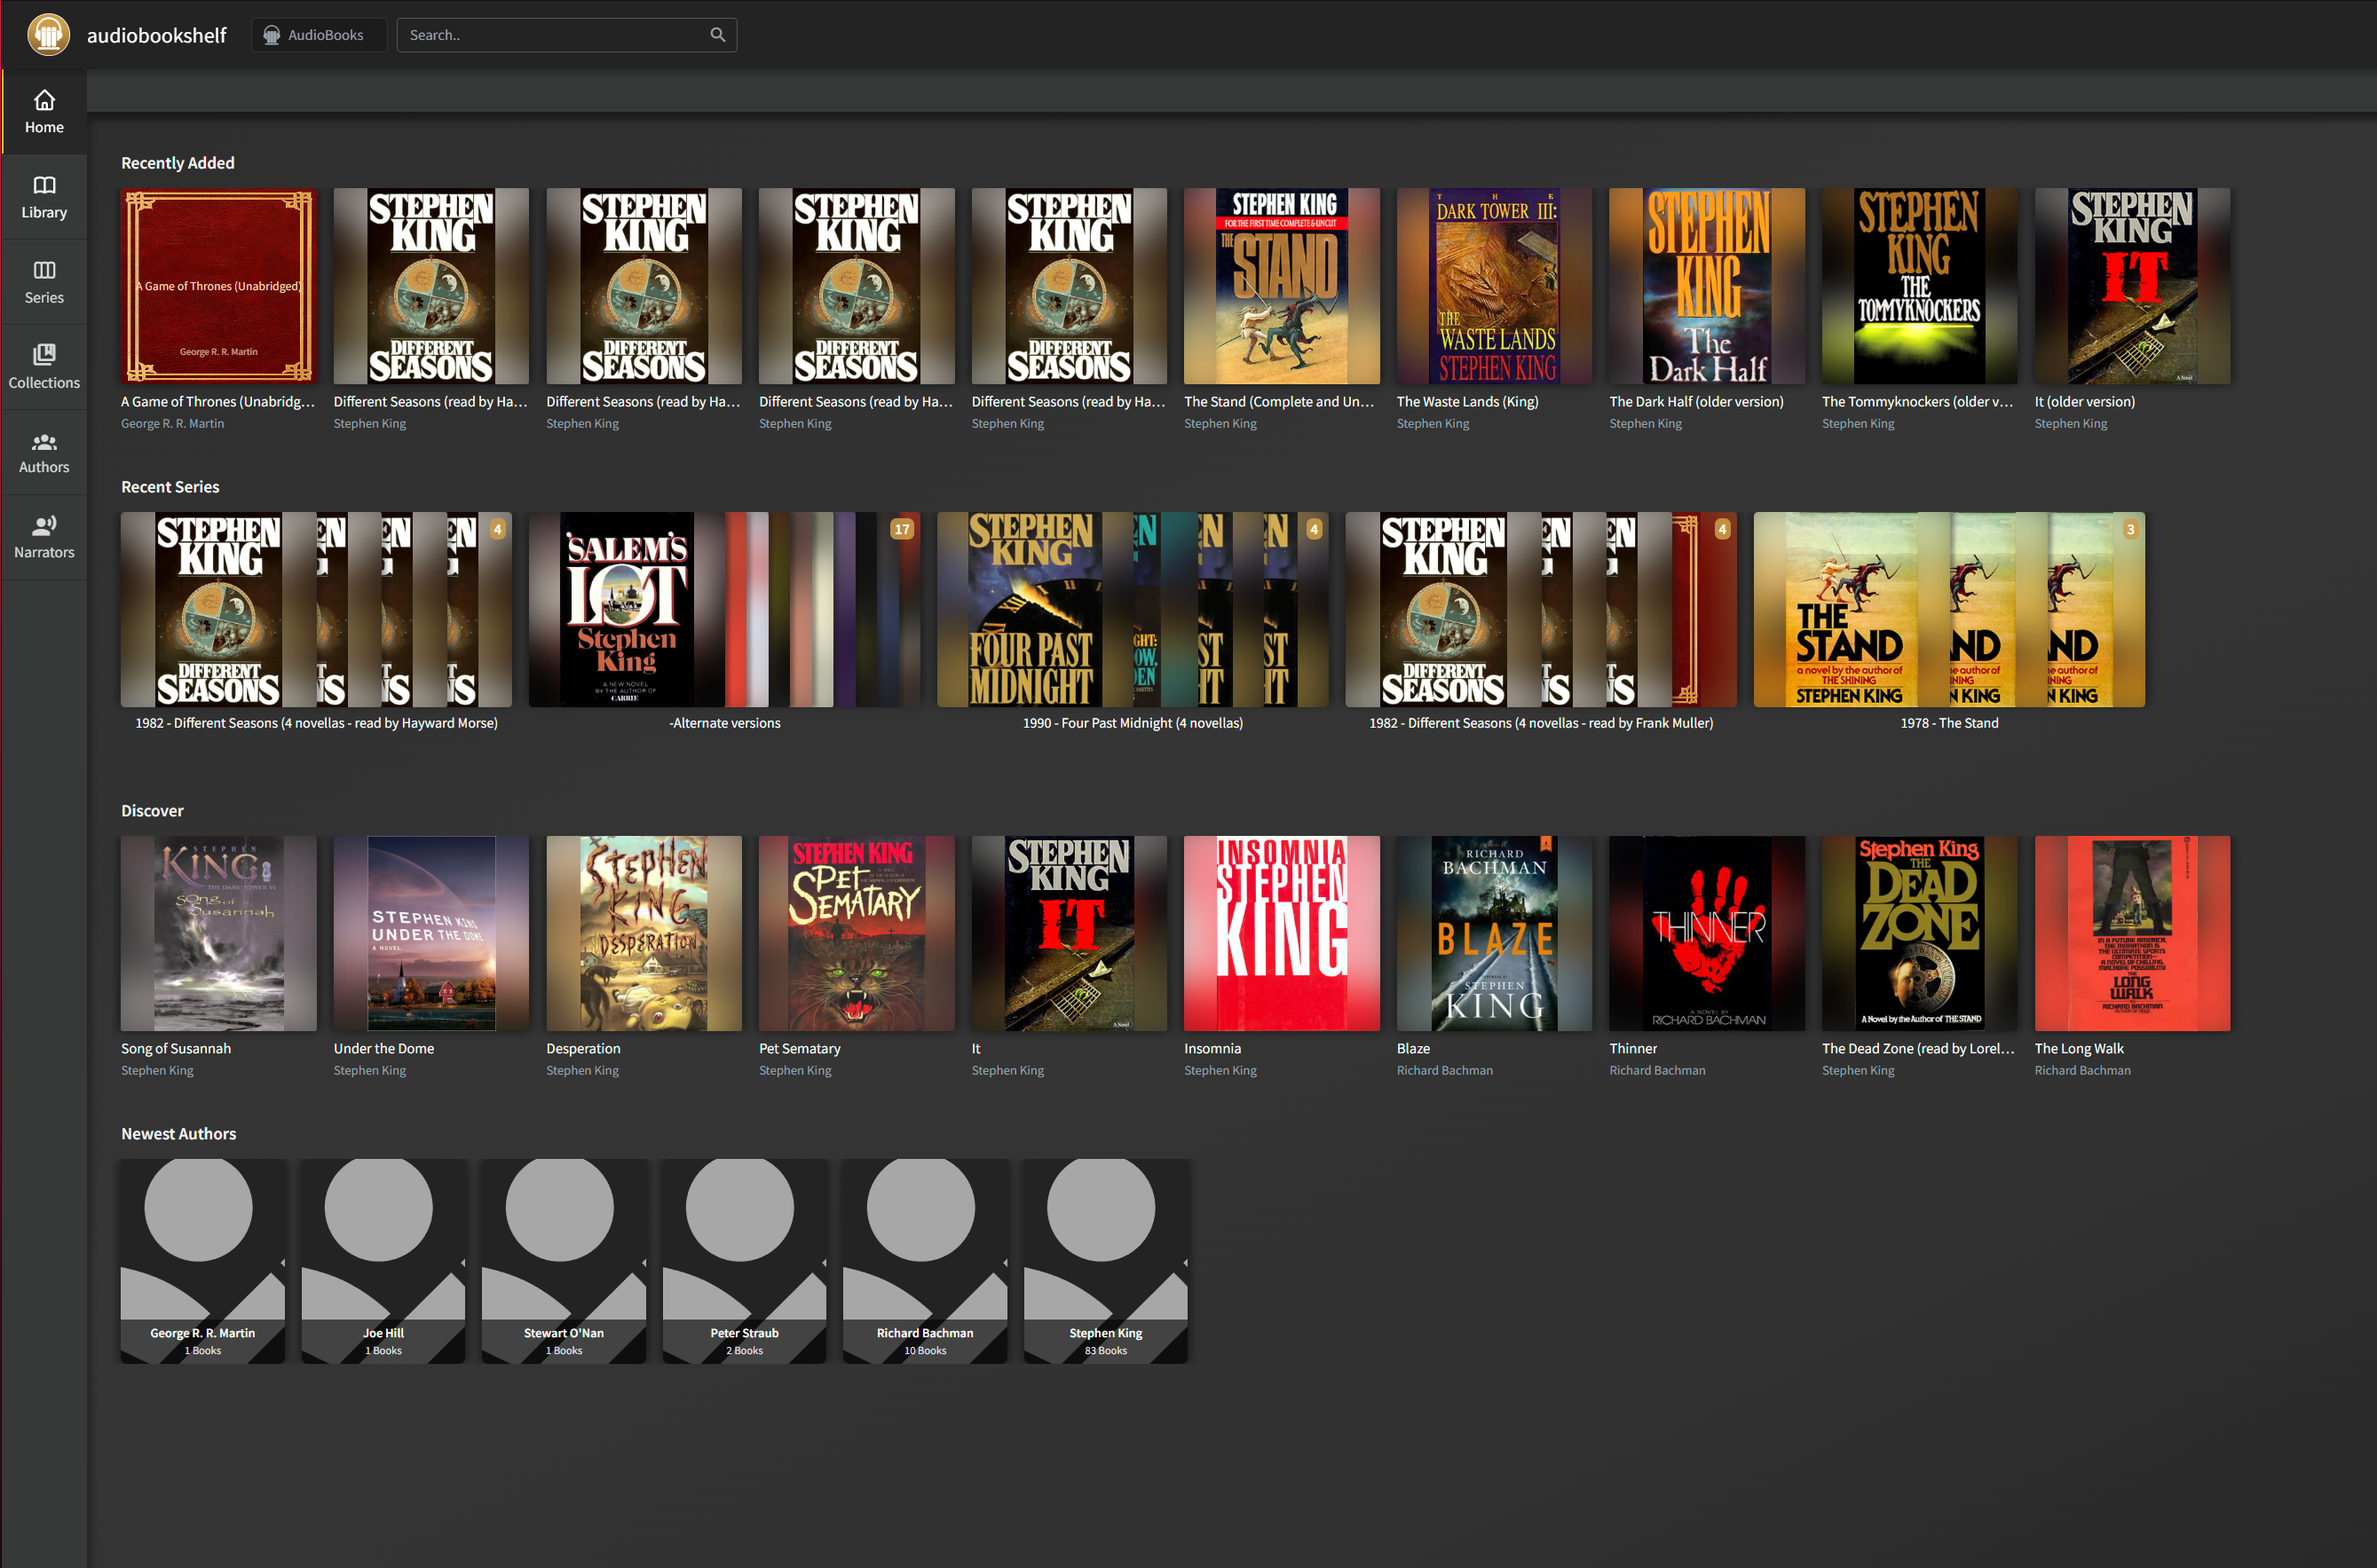The width and height of the screenshot is (2377, 1568).
Task: Open Peter Straub author card
Action: 744,1261
